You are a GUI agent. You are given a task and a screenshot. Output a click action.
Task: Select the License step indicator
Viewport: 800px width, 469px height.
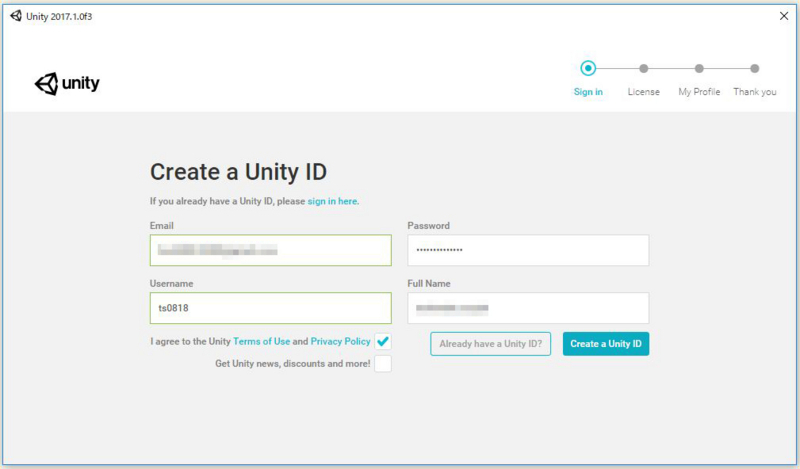[x=643, y=68]
